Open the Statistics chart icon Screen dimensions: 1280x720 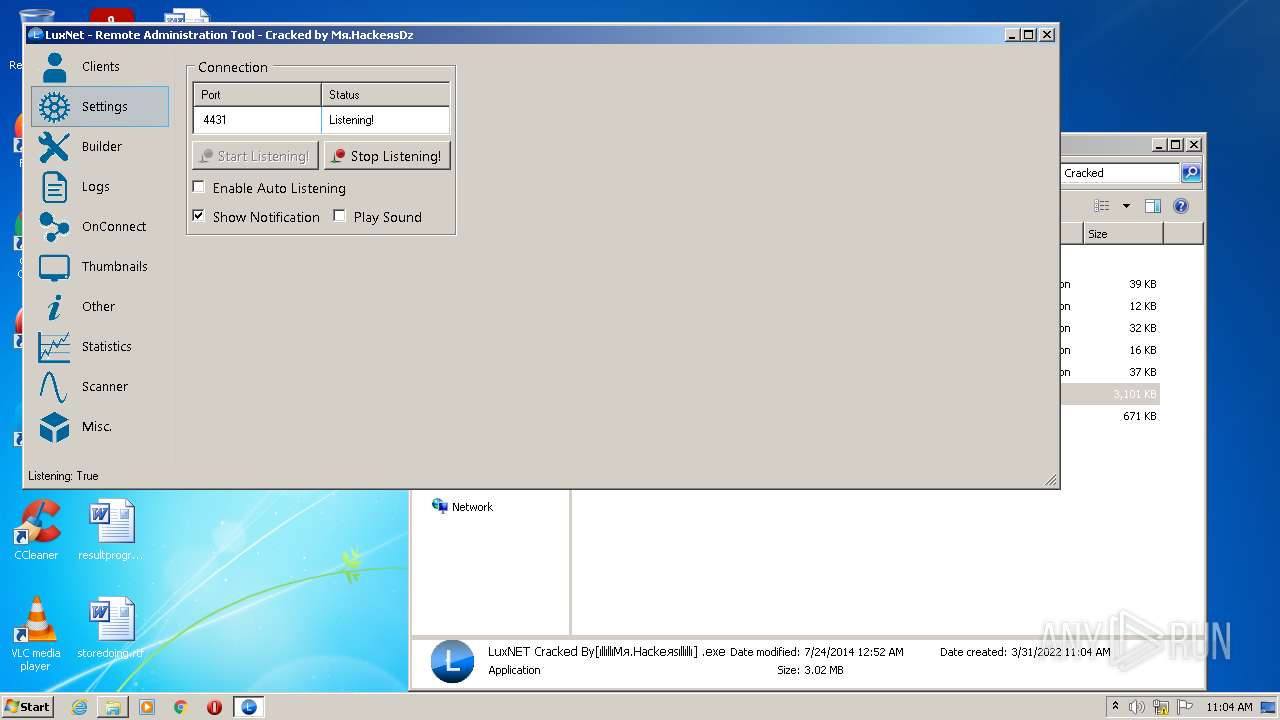(54, 347)
